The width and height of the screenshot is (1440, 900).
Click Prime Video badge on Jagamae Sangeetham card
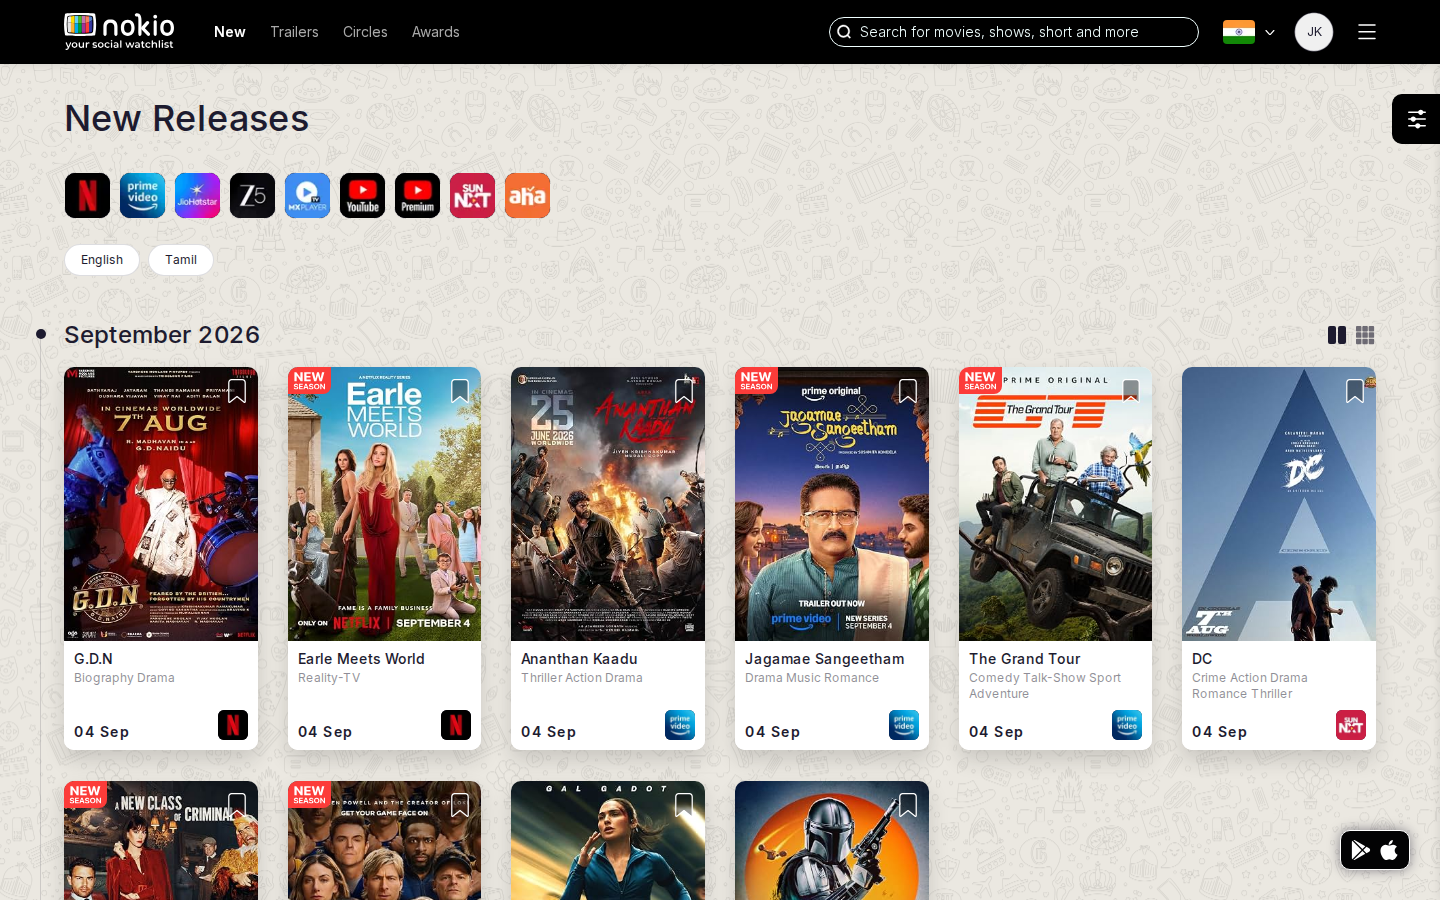[x=904, y=725]
